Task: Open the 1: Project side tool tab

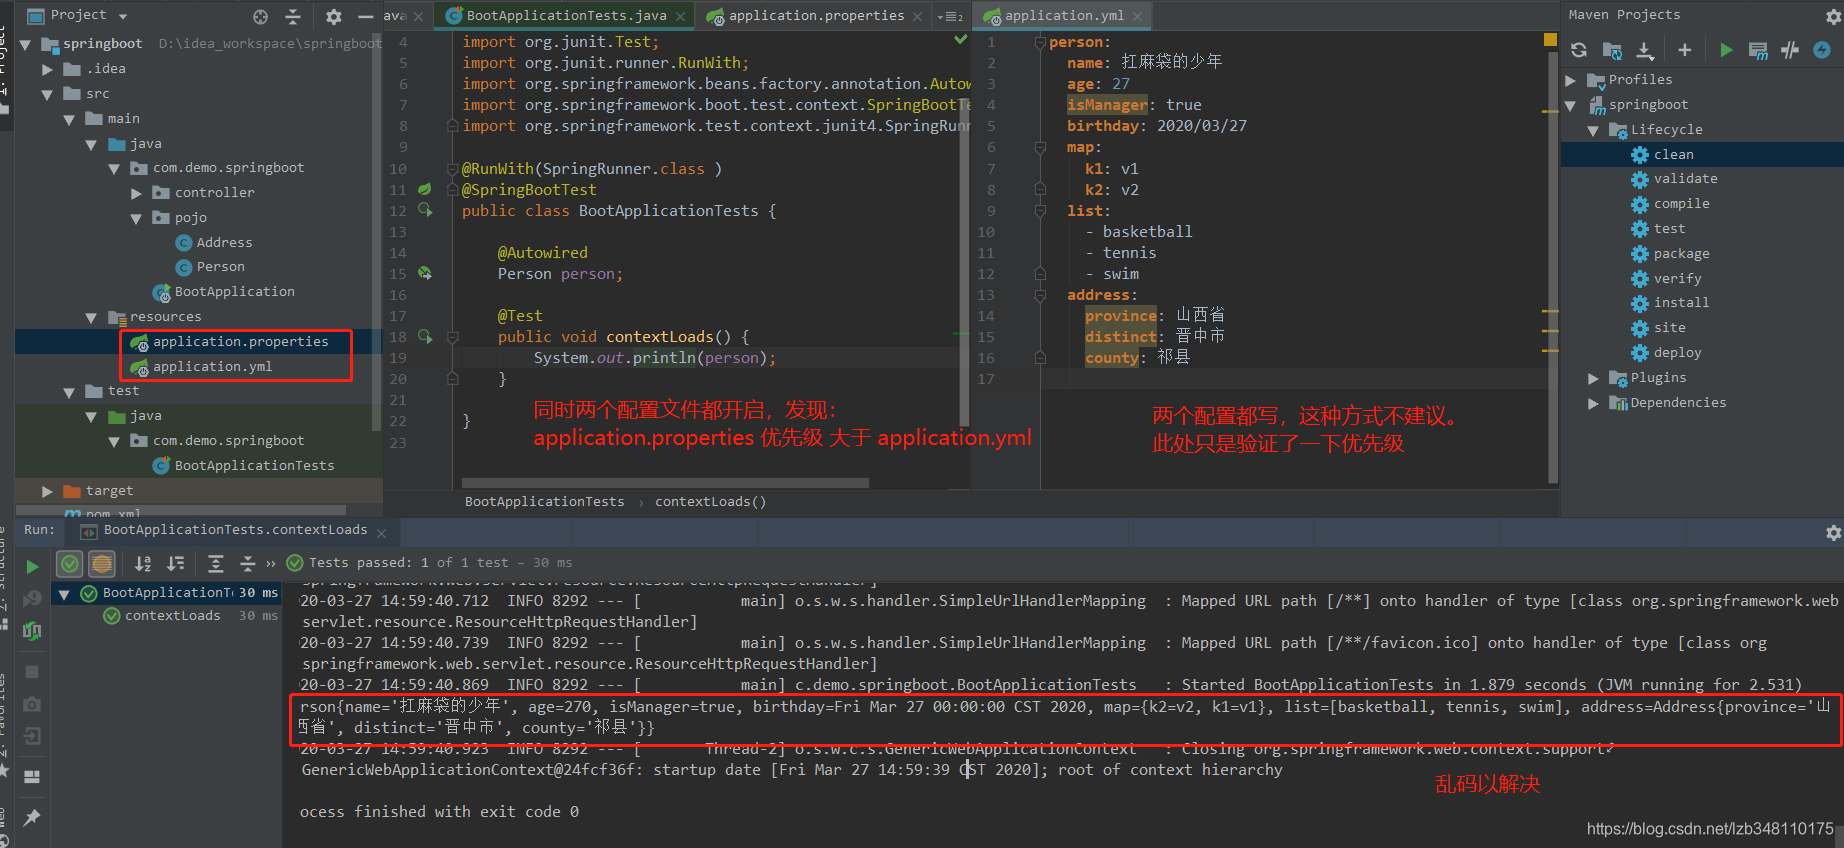Action: (x=5, y=60)
